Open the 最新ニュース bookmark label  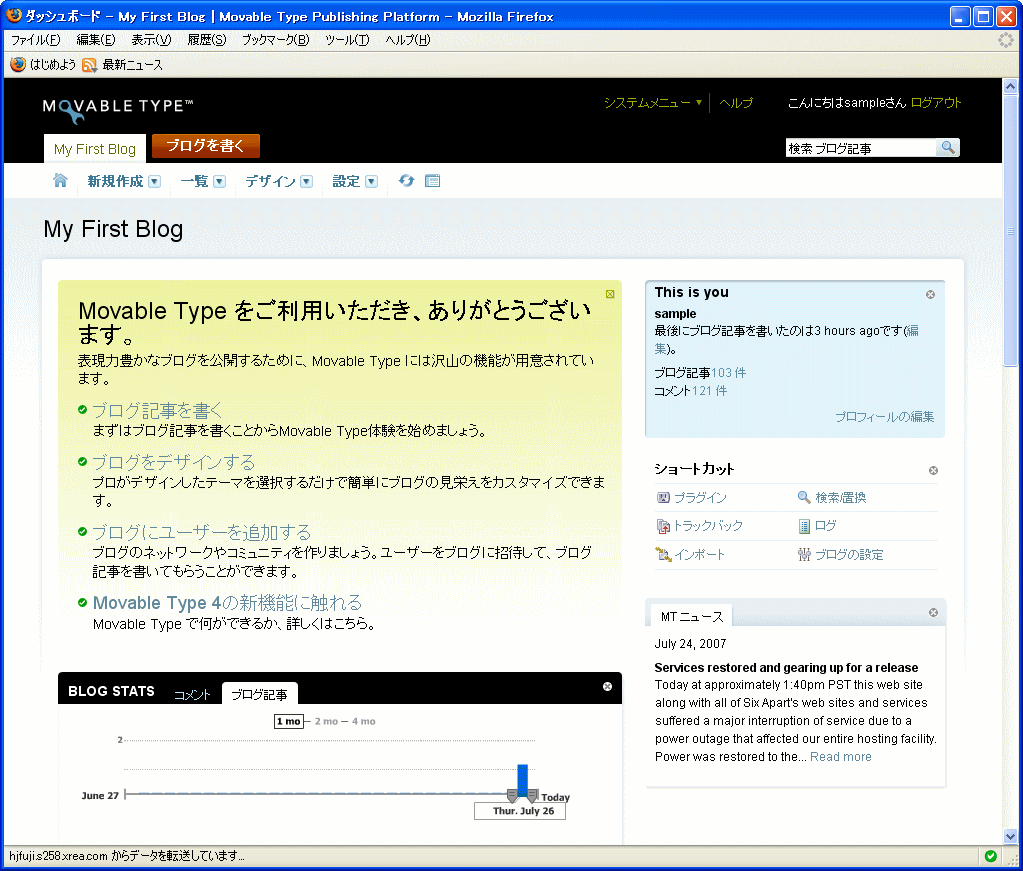[x=132, y=65]
